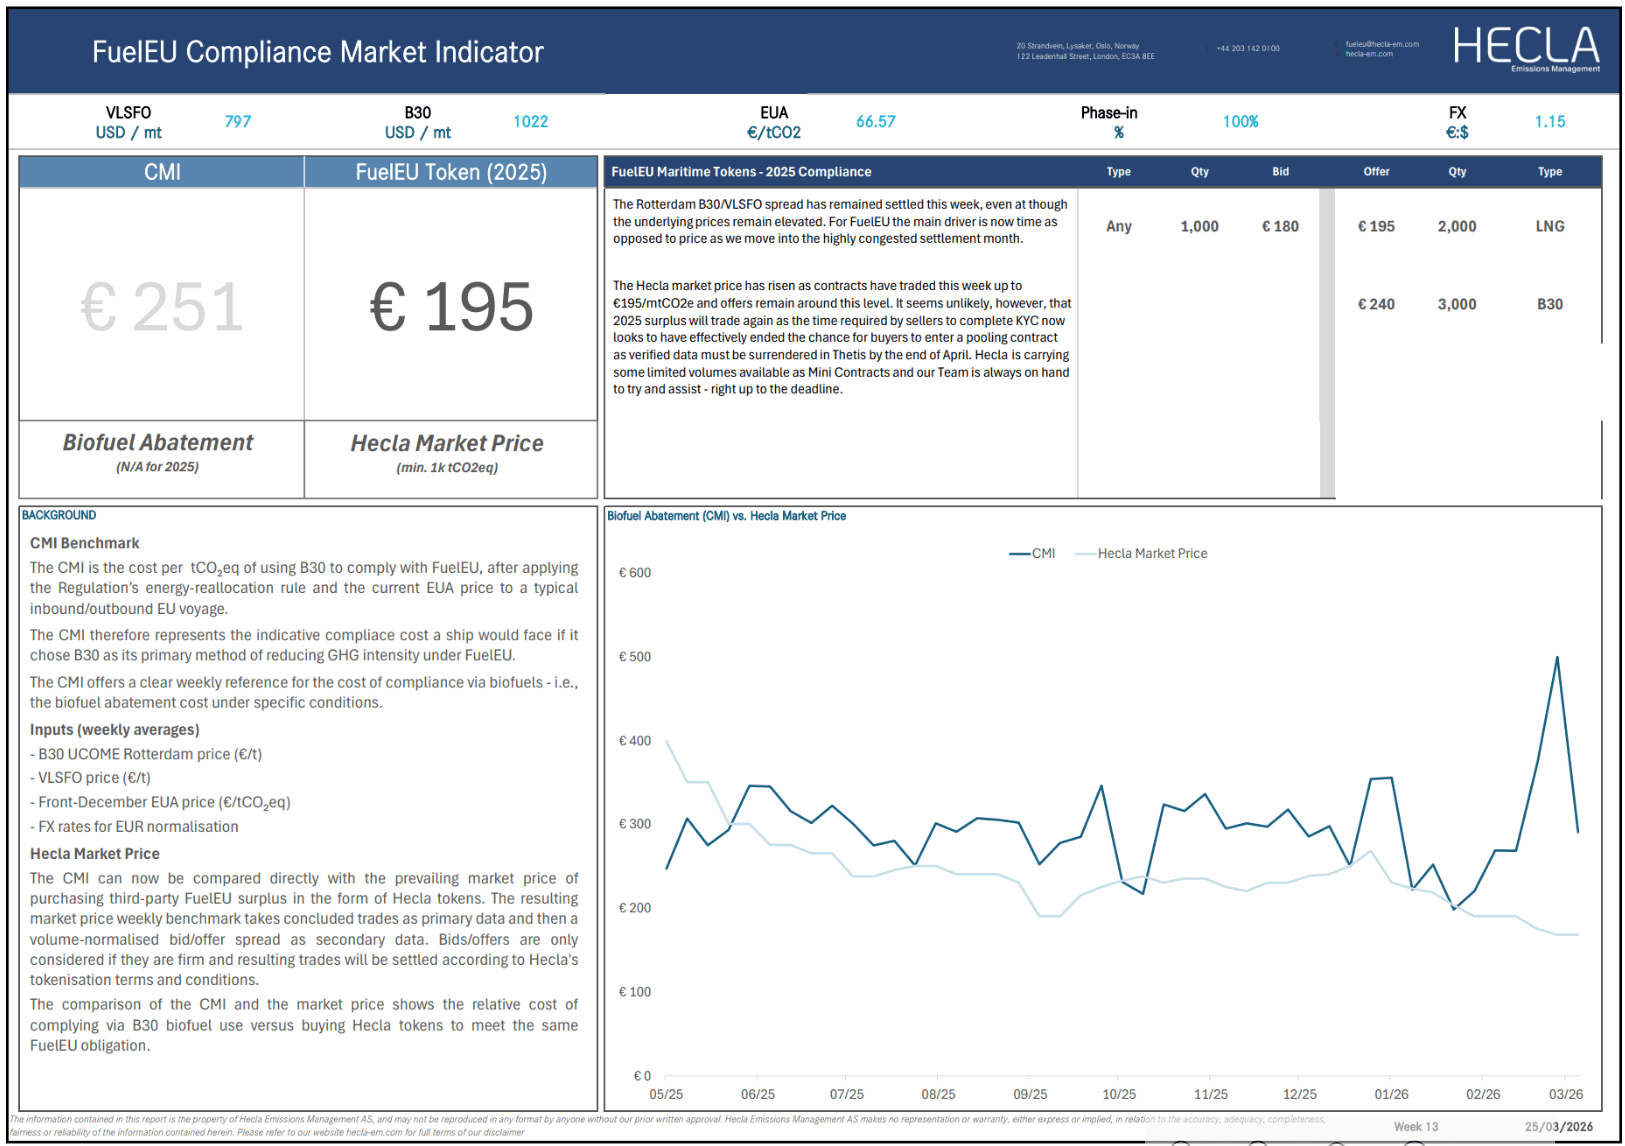This screenshot has height=1146, width=1625.
Task: Click the offer quantity 2,000
Action: coord(1457,227)
